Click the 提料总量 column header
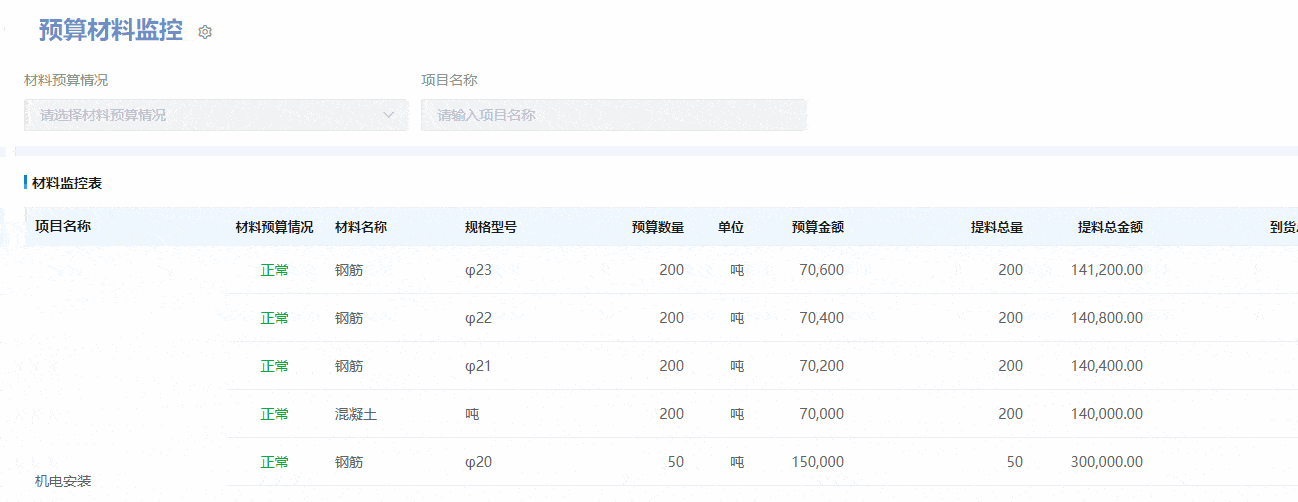 (x=996, y=227)
